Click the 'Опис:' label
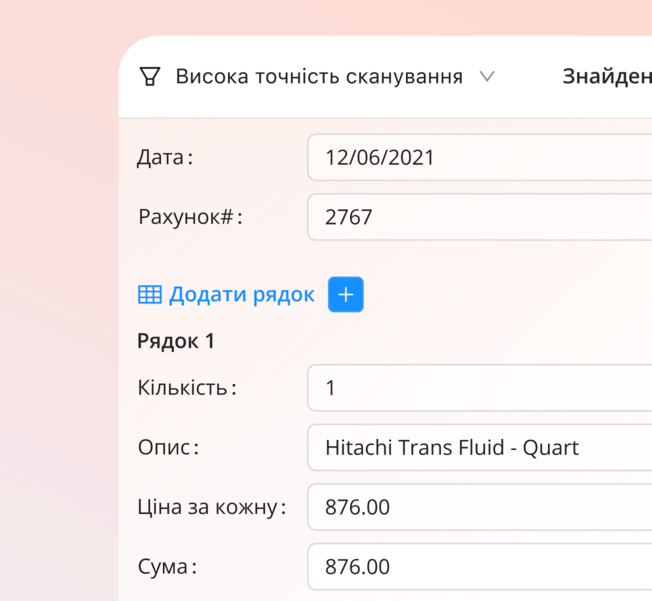Viewport: 652px width, 601px height. (x=168, y=447)
